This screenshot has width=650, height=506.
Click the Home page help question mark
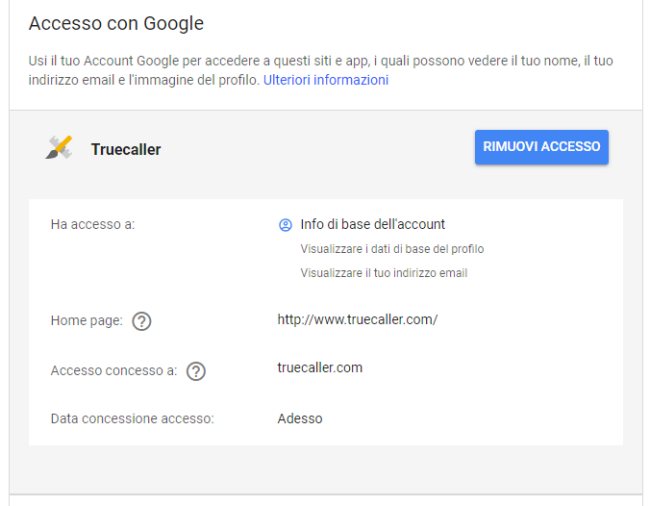coord(142,321)
